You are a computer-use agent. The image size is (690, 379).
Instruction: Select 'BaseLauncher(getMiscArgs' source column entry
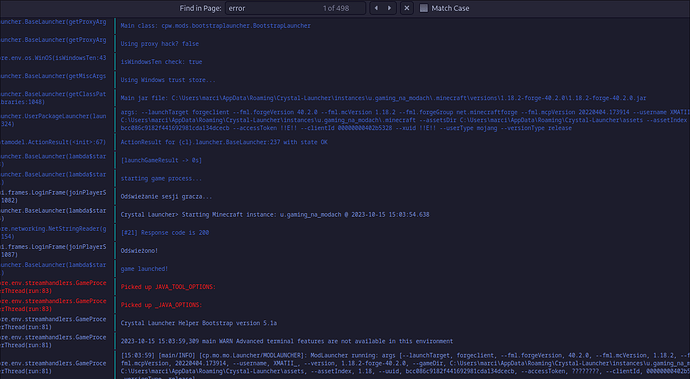53,76
